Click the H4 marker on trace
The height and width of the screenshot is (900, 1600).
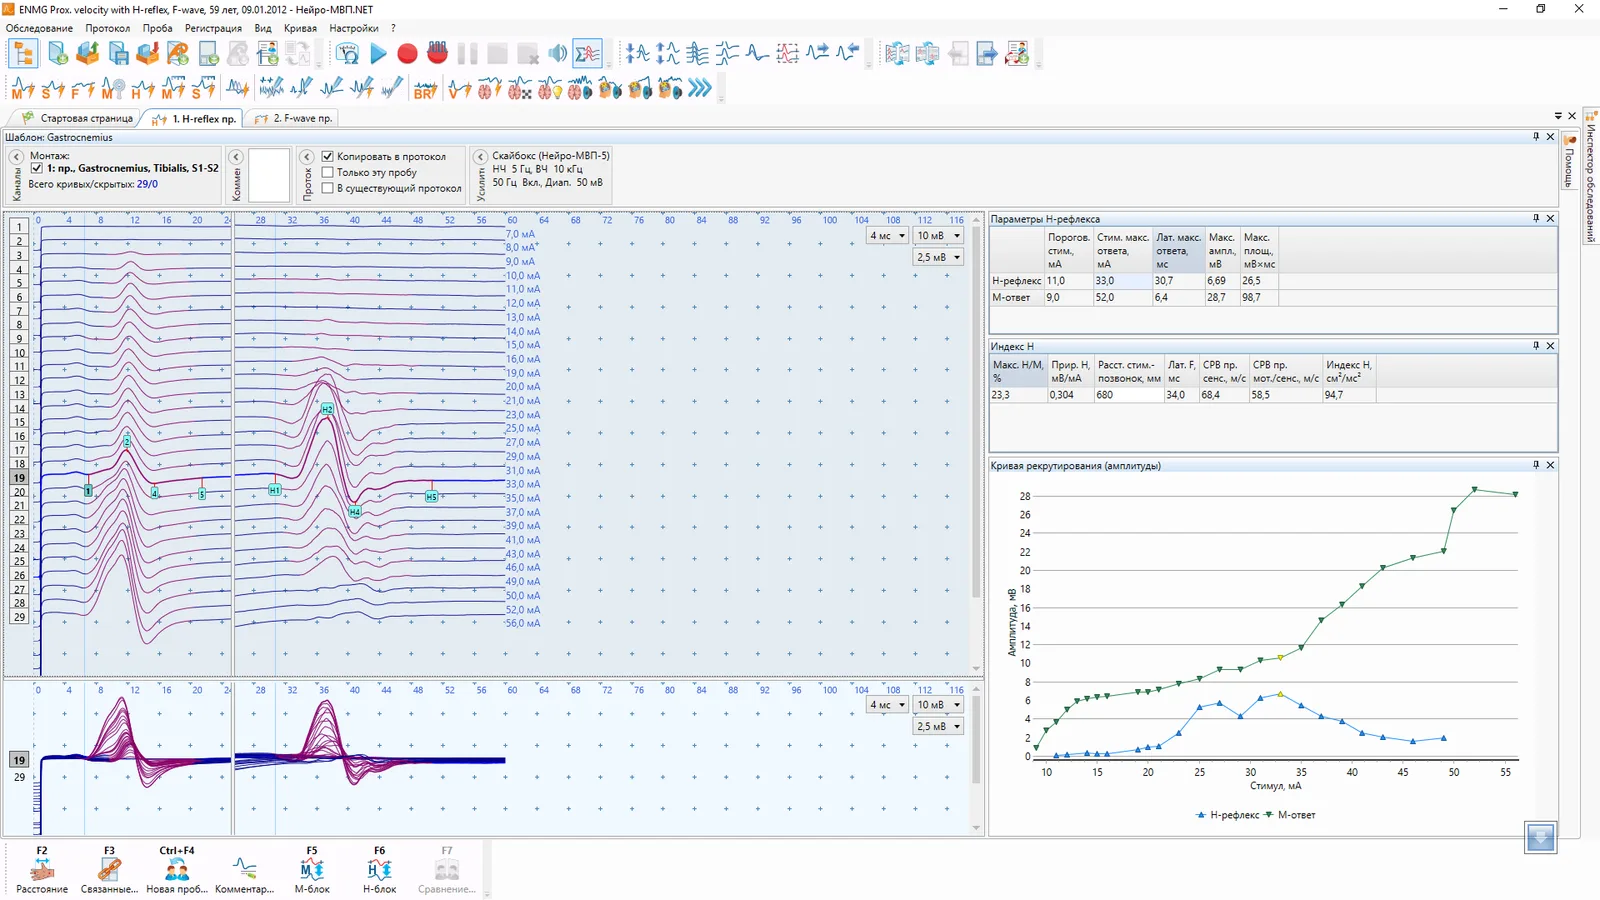click(355, 511)
